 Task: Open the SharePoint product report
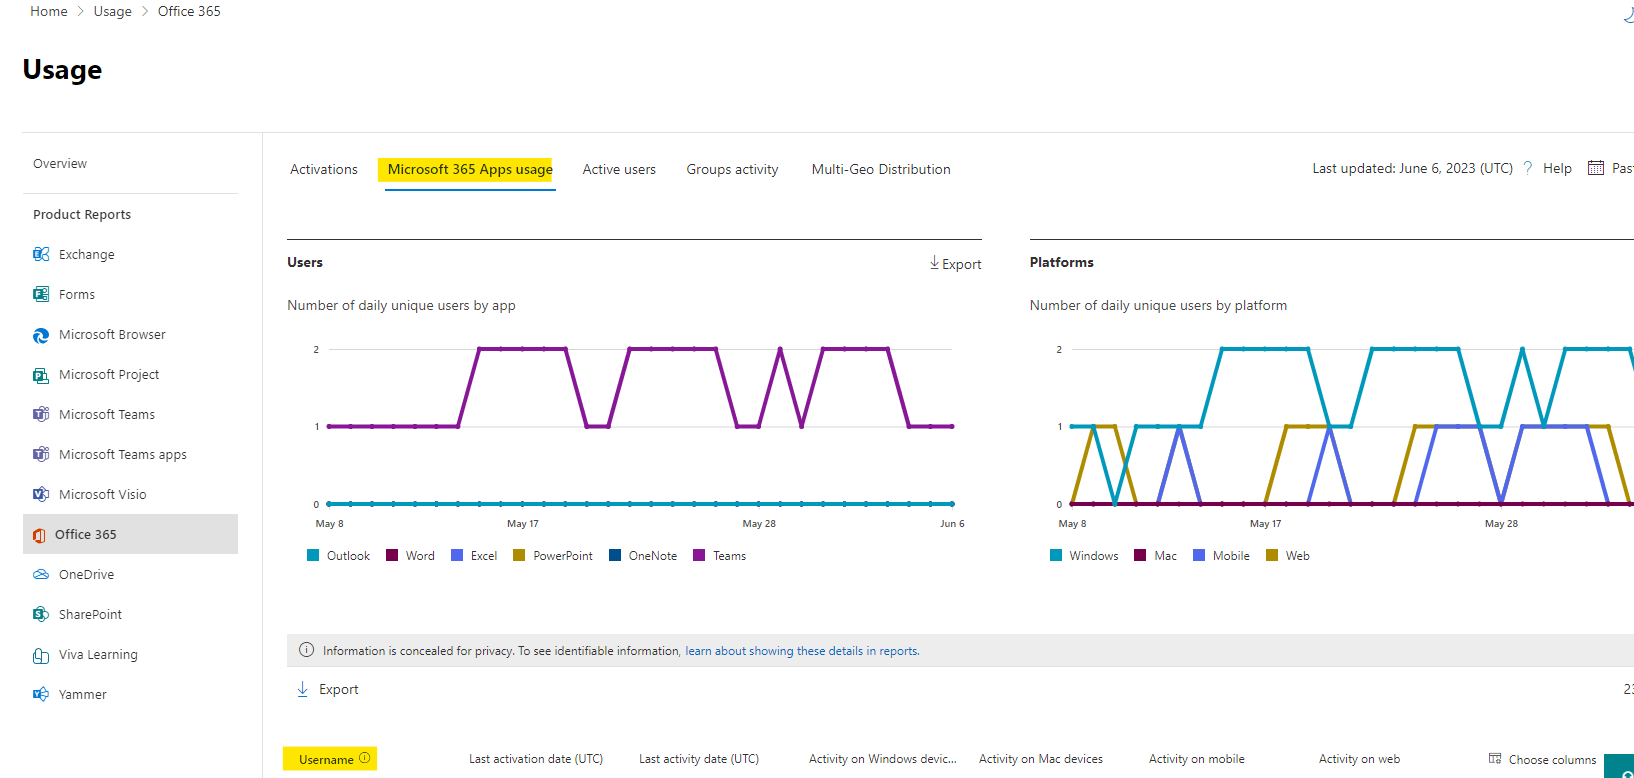click(90, 614)
